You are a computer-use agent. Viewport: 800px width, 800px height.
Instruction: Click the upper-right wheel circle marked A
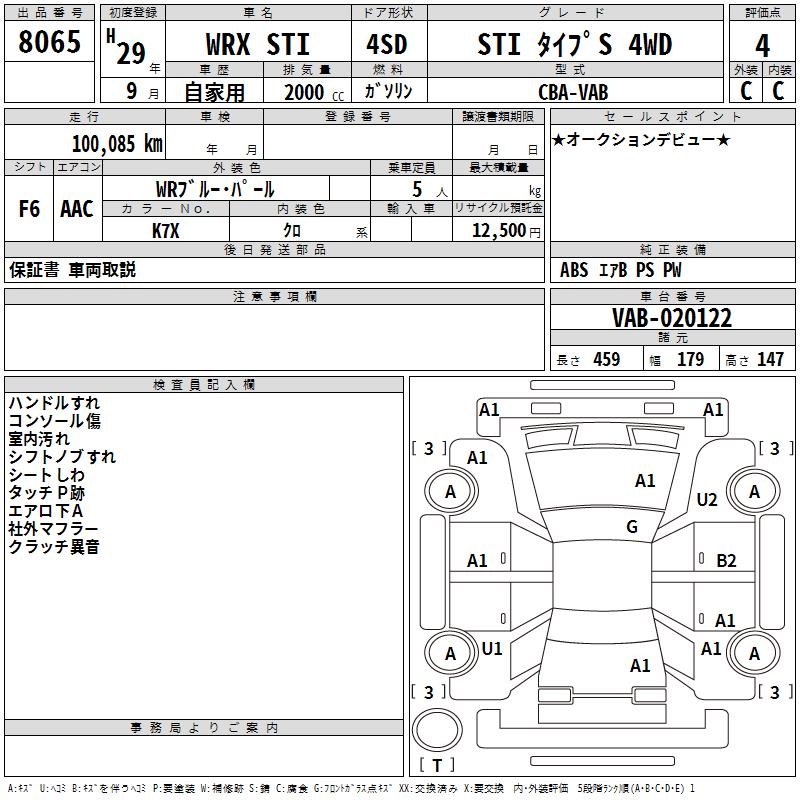[x=754, y=491]
